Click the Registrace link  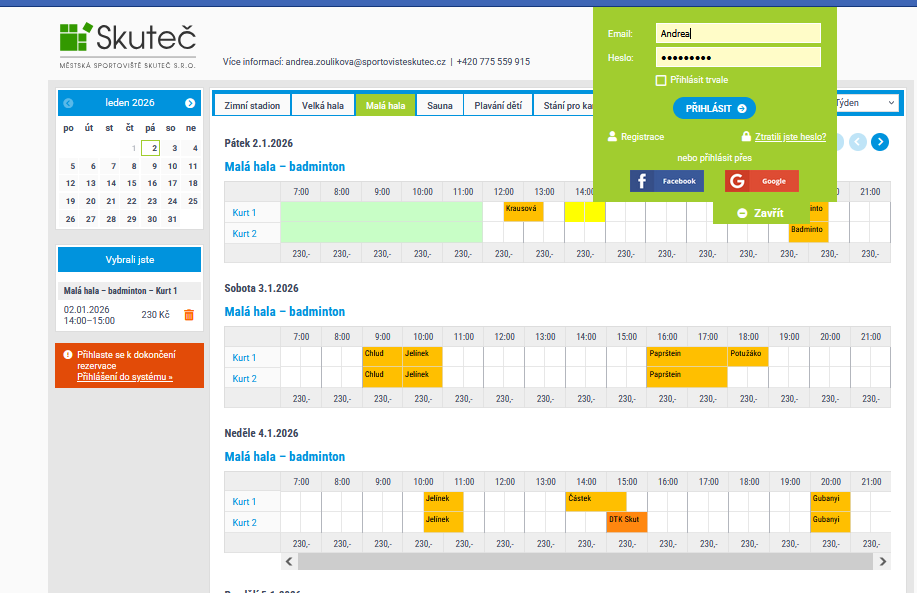[x=642, y=137]
